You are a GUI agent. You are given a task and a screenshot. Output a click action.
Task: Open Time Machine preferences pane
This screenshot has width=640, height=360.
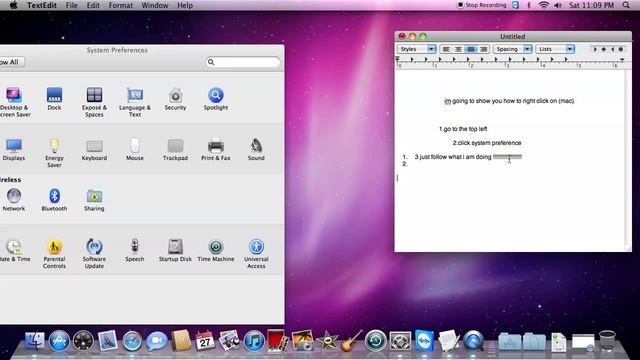pos(216,250)
